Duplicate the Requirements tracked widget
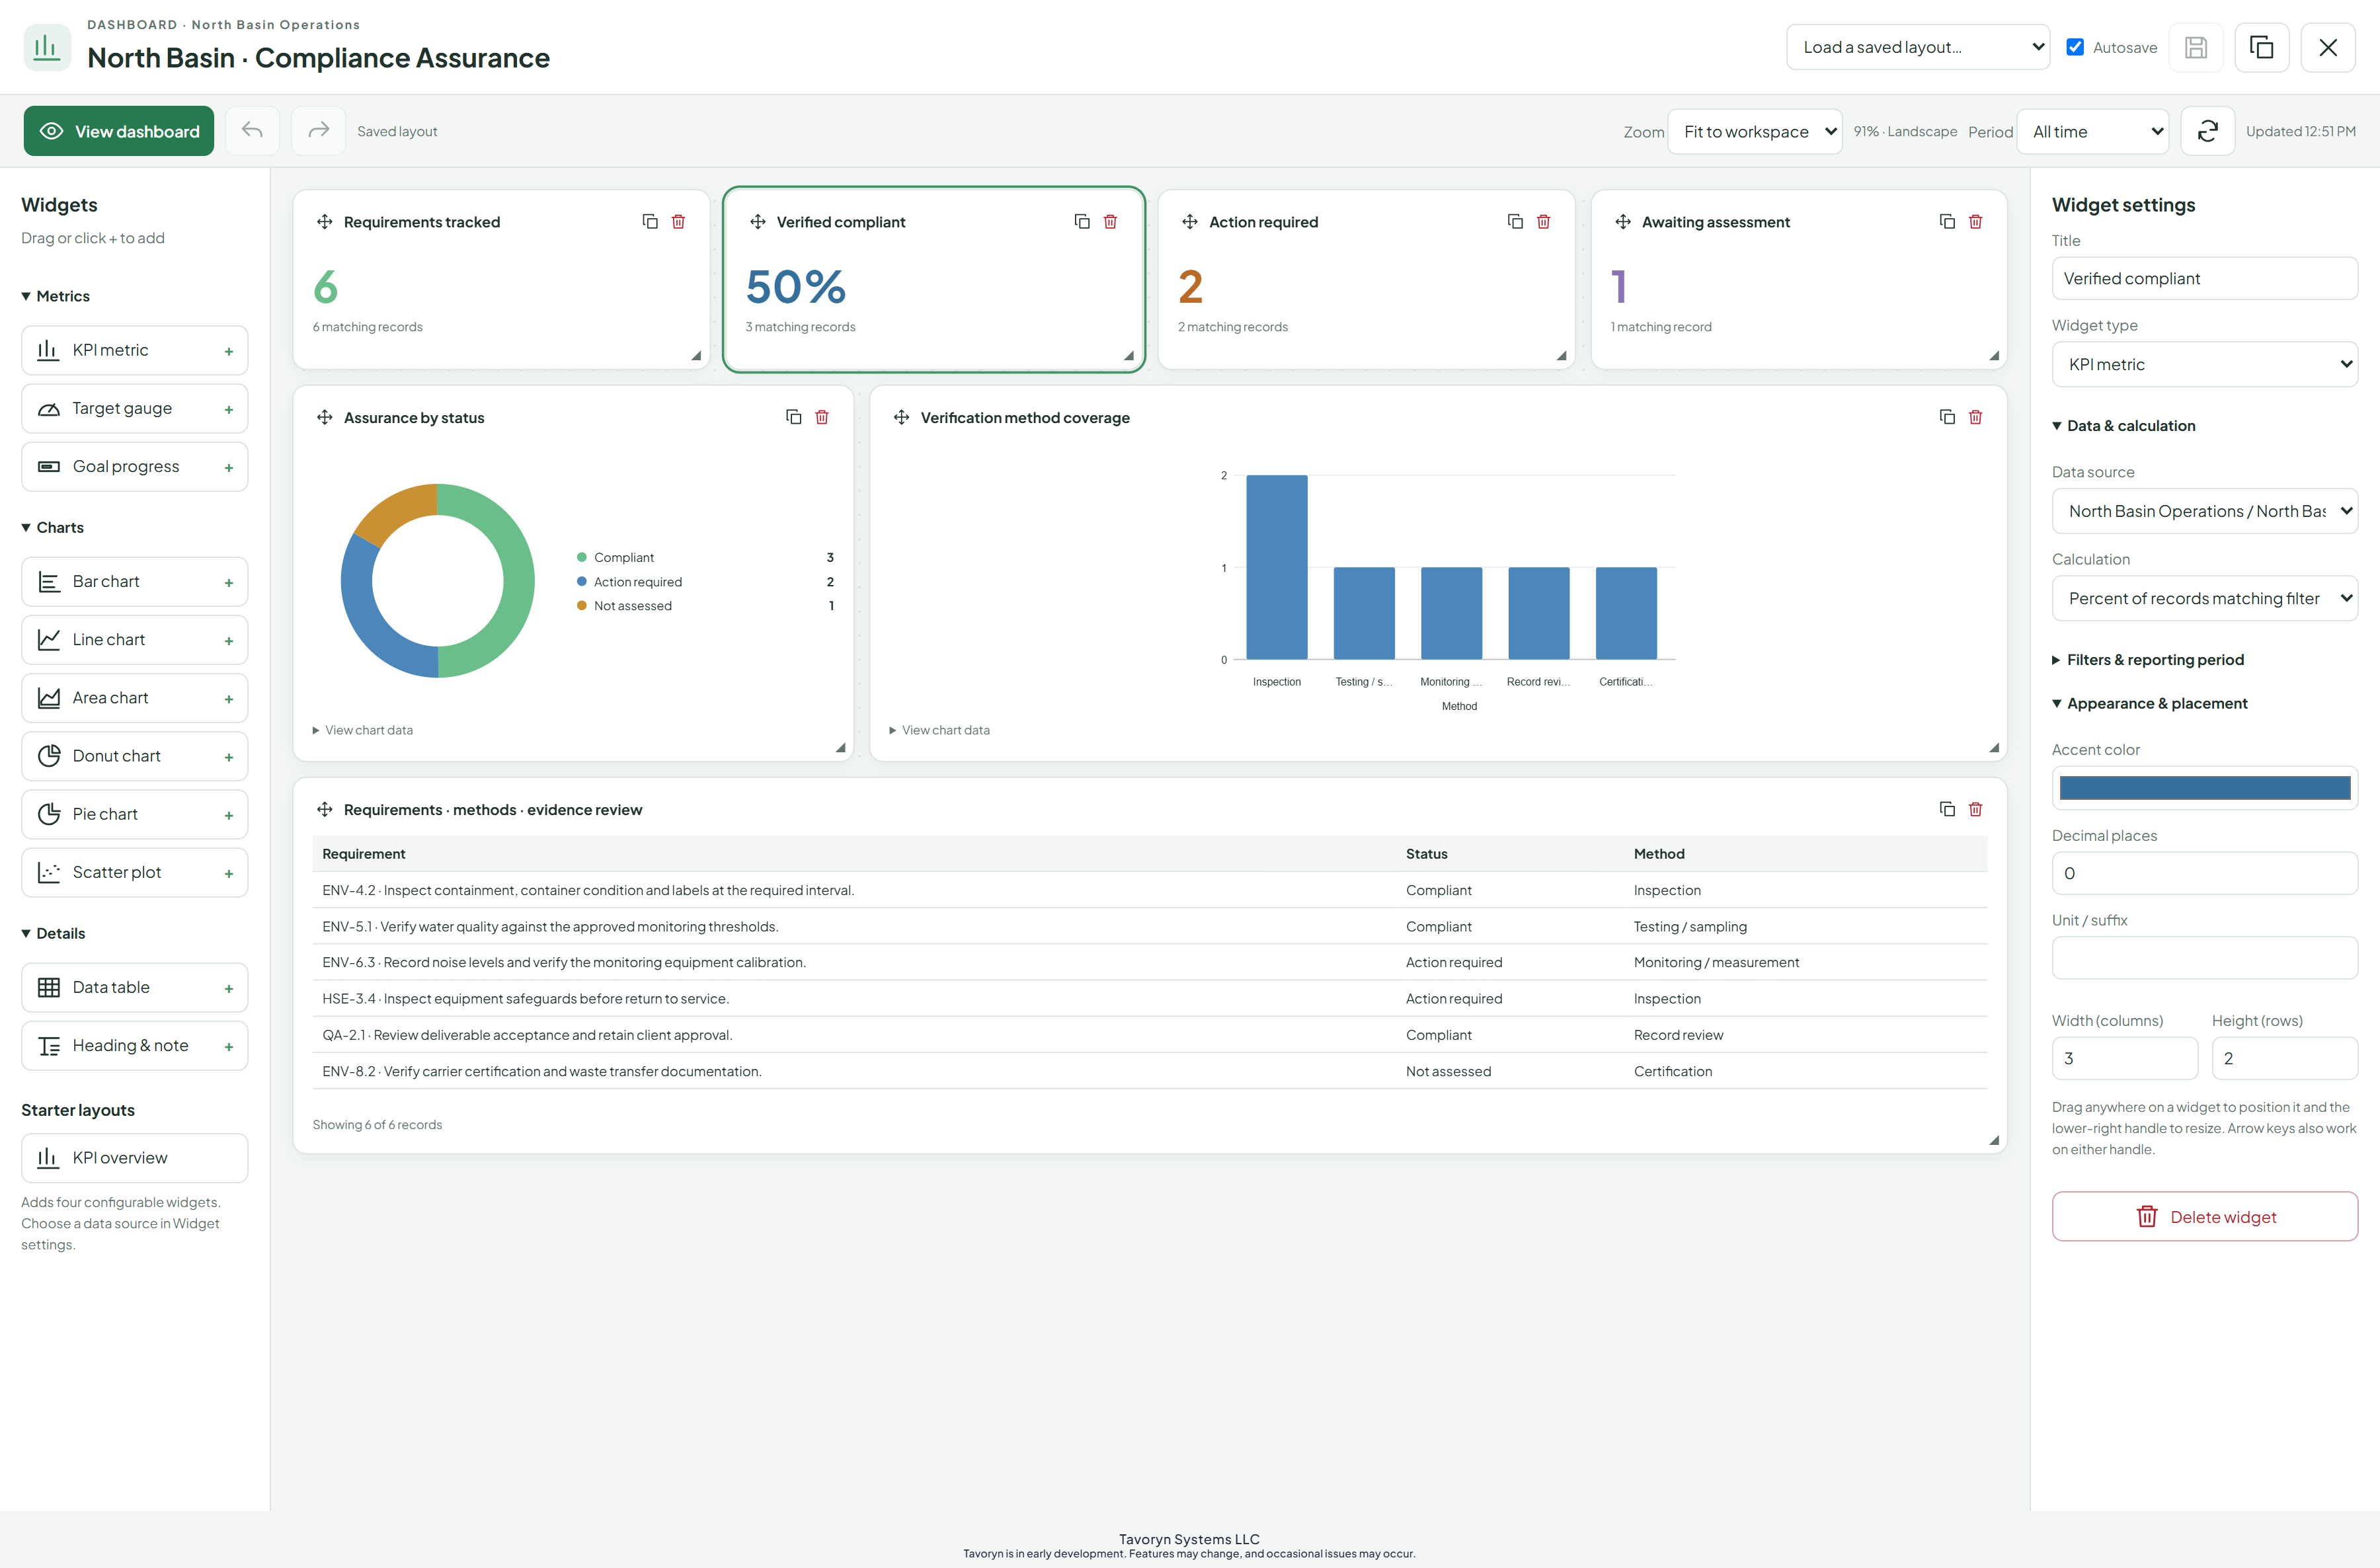Viewport: 2380px width, 1568px height. pyautogui.click(x=650, y=221)
